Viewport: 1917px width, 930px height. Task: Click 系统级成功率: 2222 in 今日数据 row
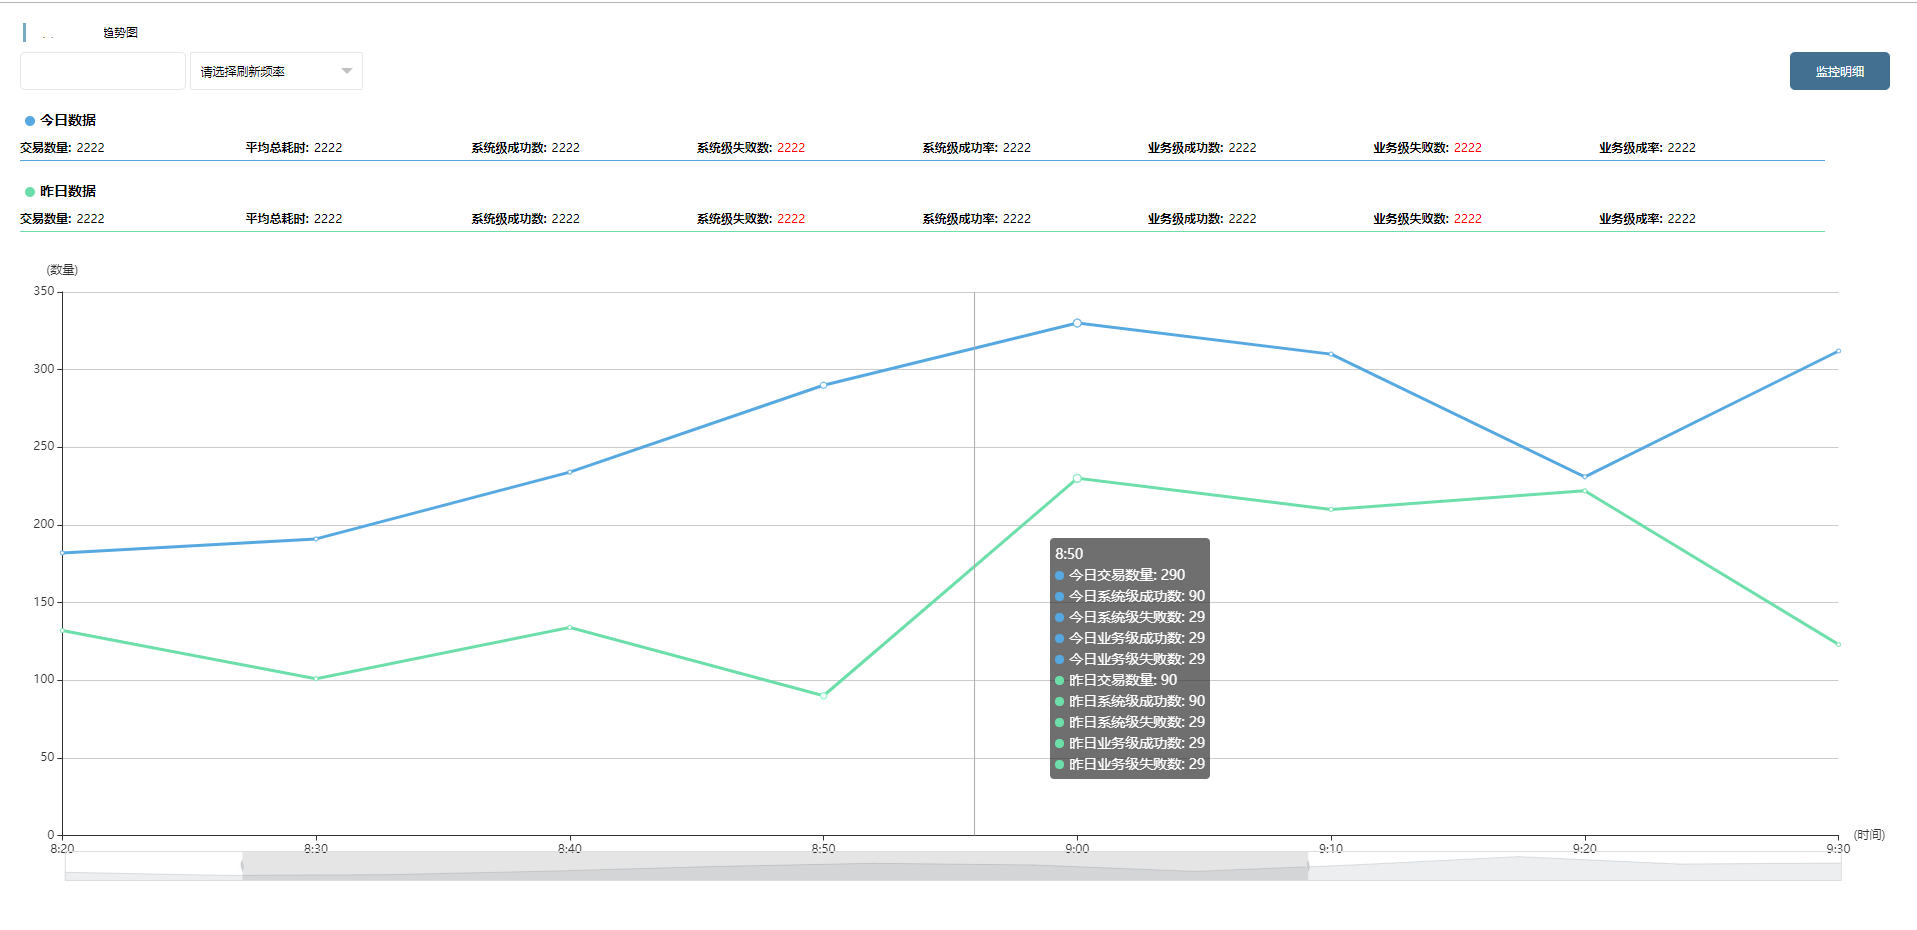pos(977,148)
